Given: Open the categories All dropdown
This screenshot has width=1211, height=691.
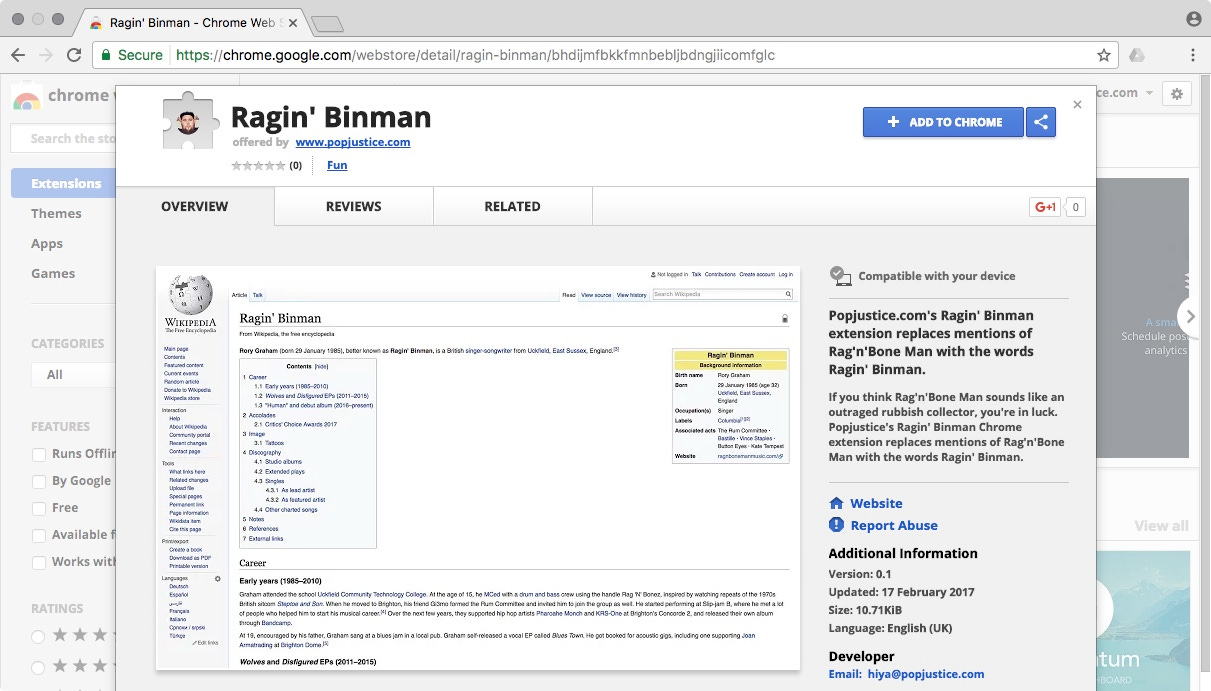Looking at the screenshot, I should pyautogui.click(x=73, y=374).
